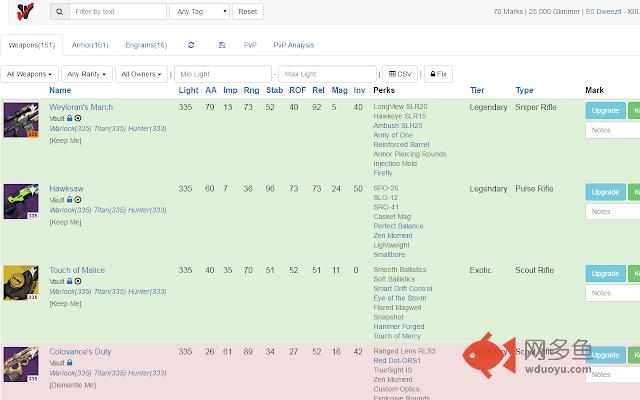Sort by Tier column header
The image size is (640, 400).
(x=477, y=90)
